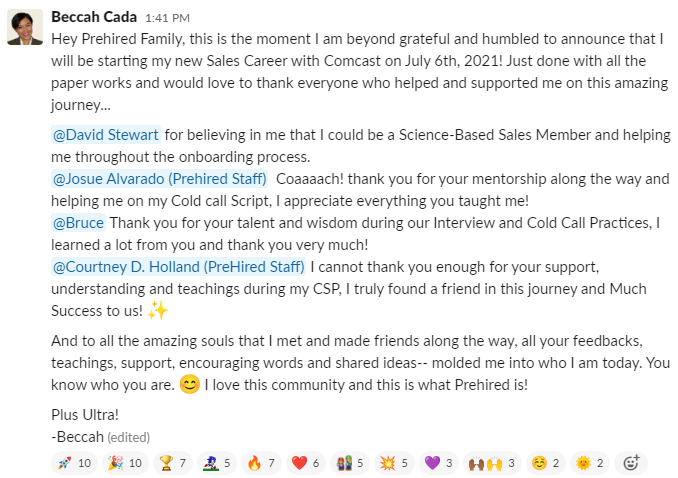This screenshot has height=478, width=678.
Task: Click the collision explosion reaction
Action: (391, 463)
